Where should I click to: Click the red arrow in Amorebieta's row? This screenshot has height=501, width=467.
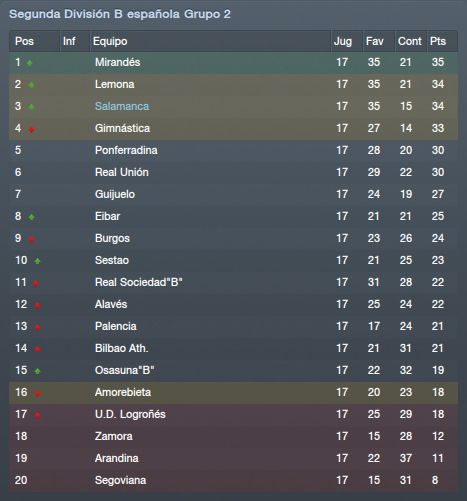point(38,394)
